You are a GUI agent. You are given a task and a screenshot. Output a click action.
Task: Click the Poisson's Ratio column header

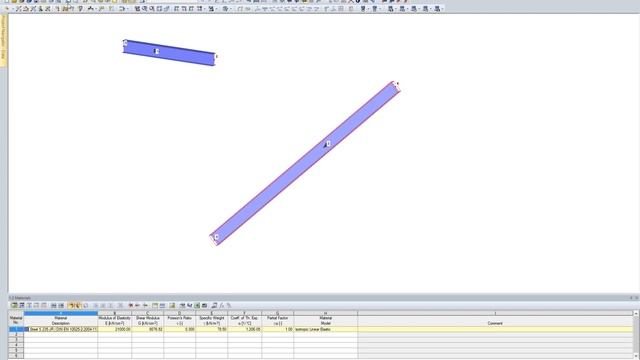[x=180, y=320]
